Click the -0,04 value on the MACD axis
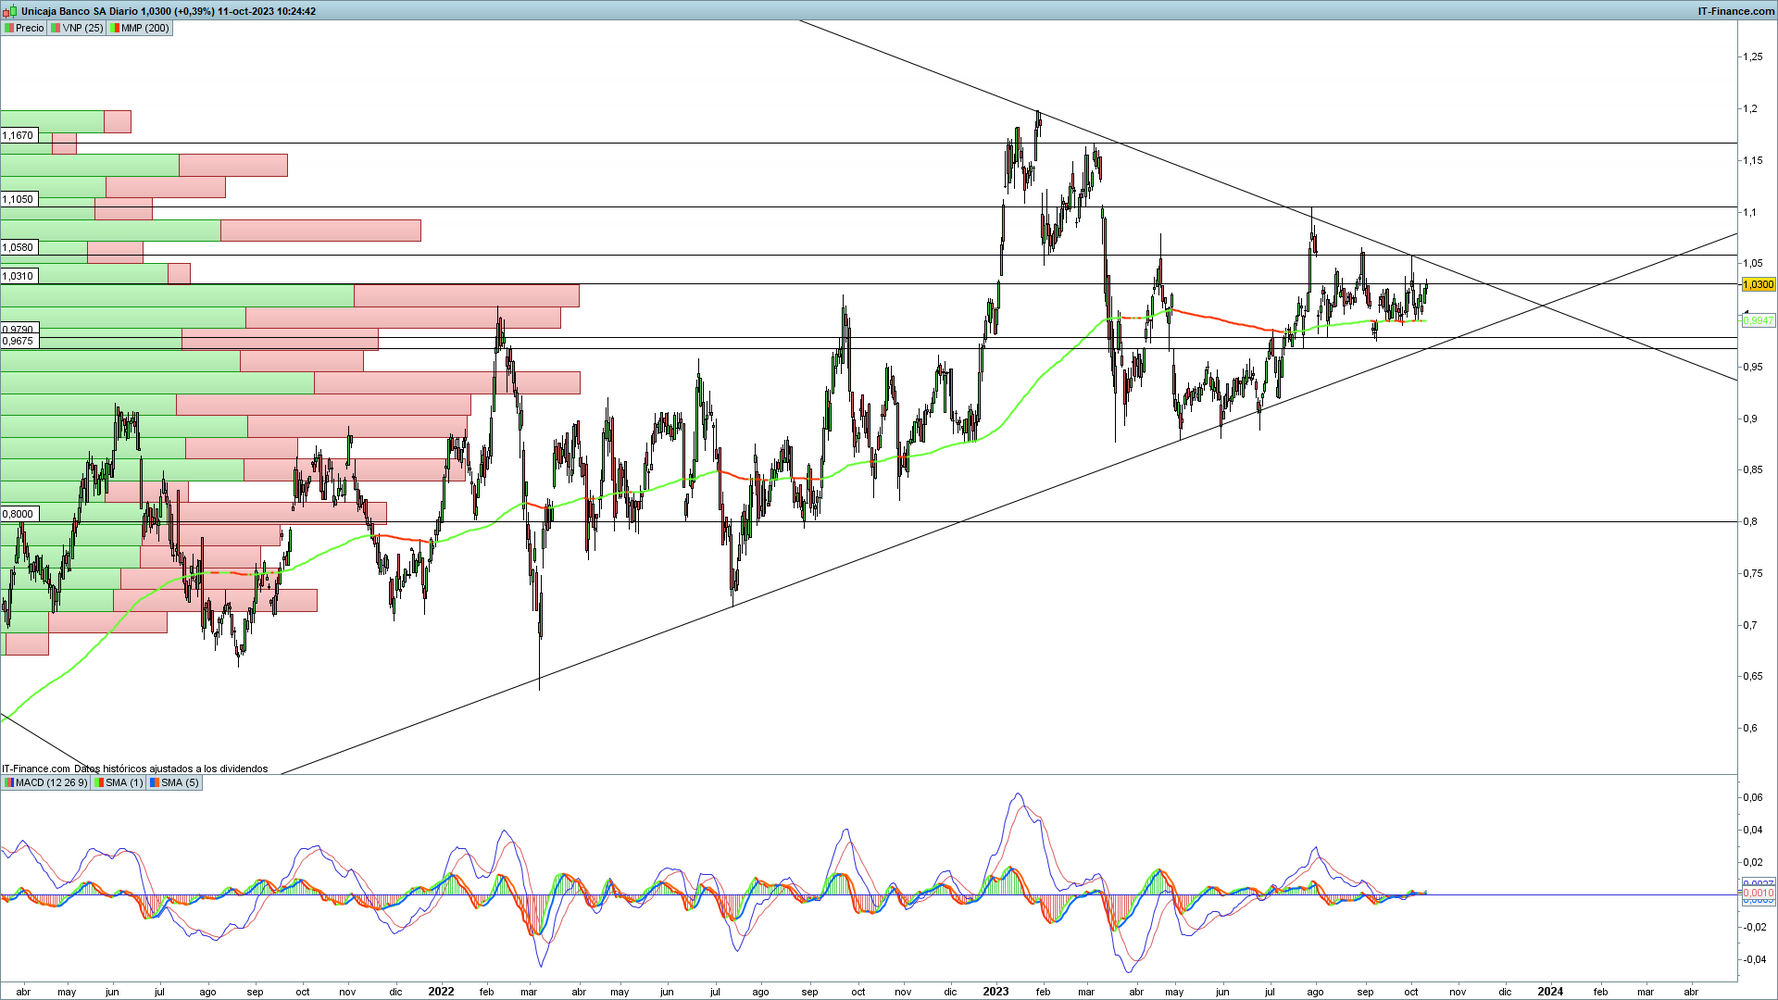This screenshot has height=1000, width=1778. 1754,960
